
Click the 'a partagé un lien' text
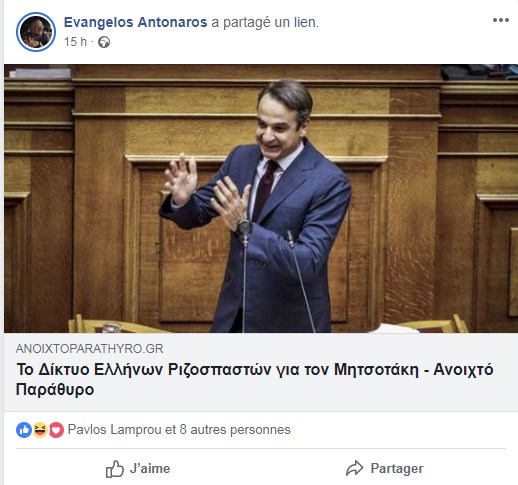tap(265, 22)
